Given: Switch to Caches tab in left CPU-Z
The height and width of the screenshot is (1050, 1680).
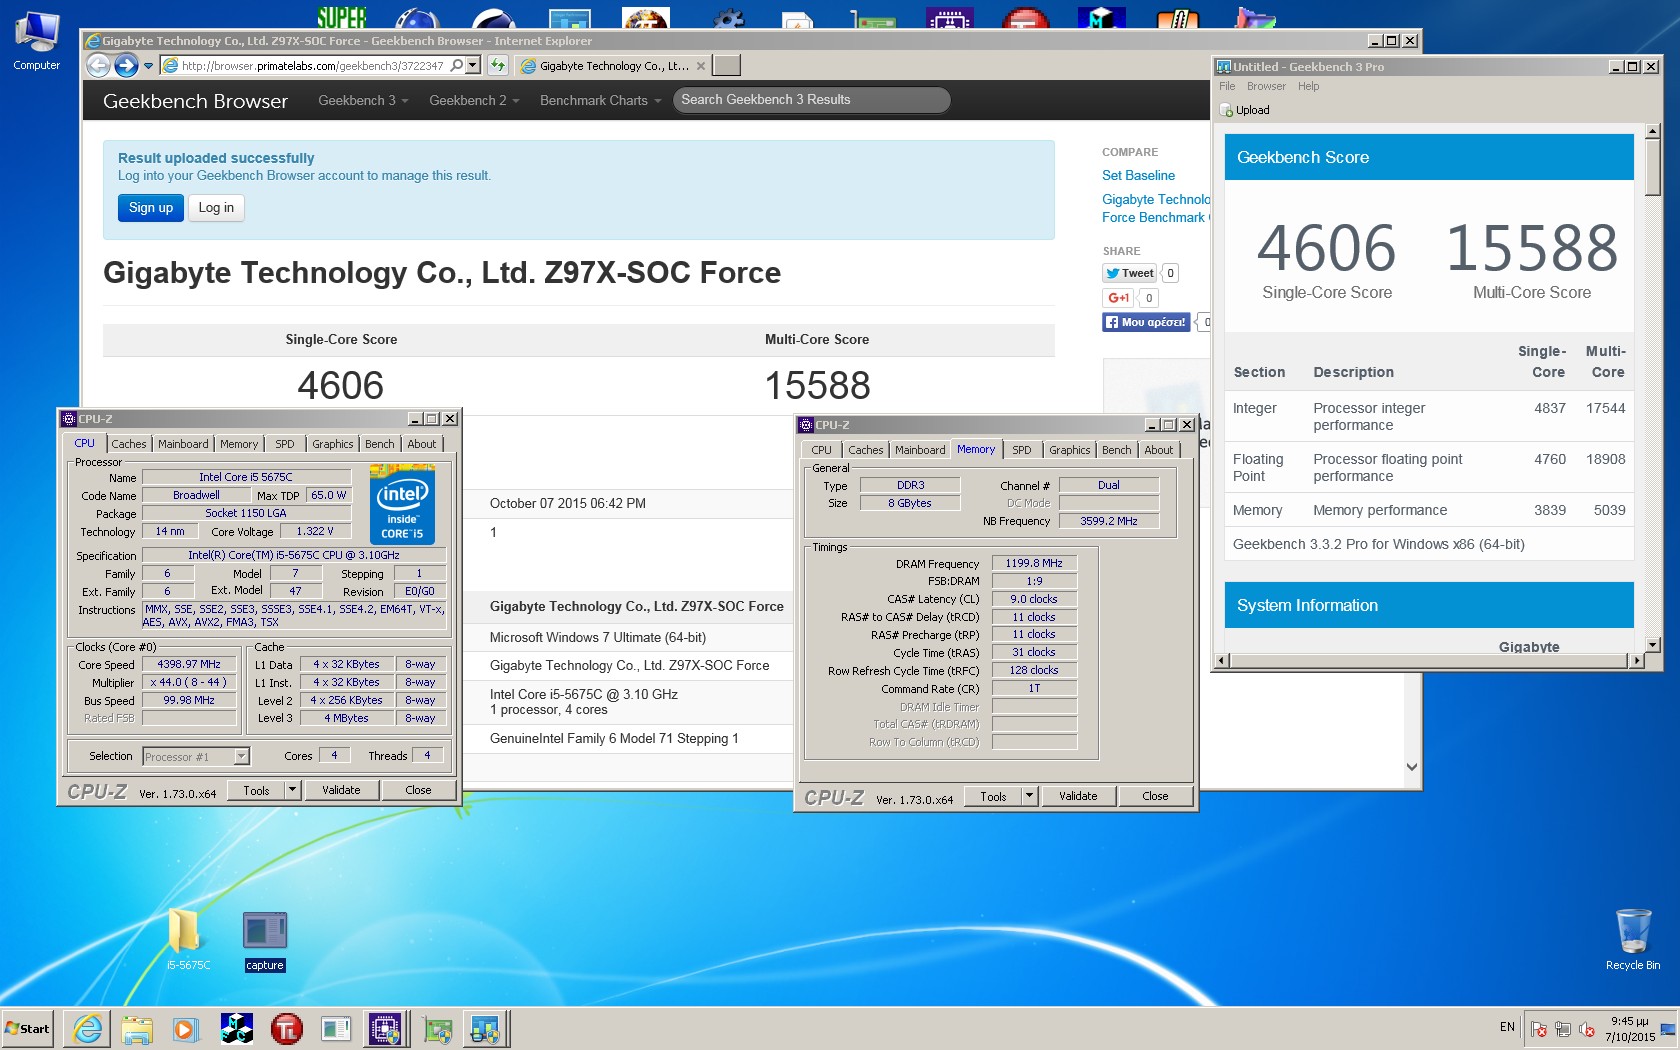Looking at the screenshot, I should [x=129, y=444].
